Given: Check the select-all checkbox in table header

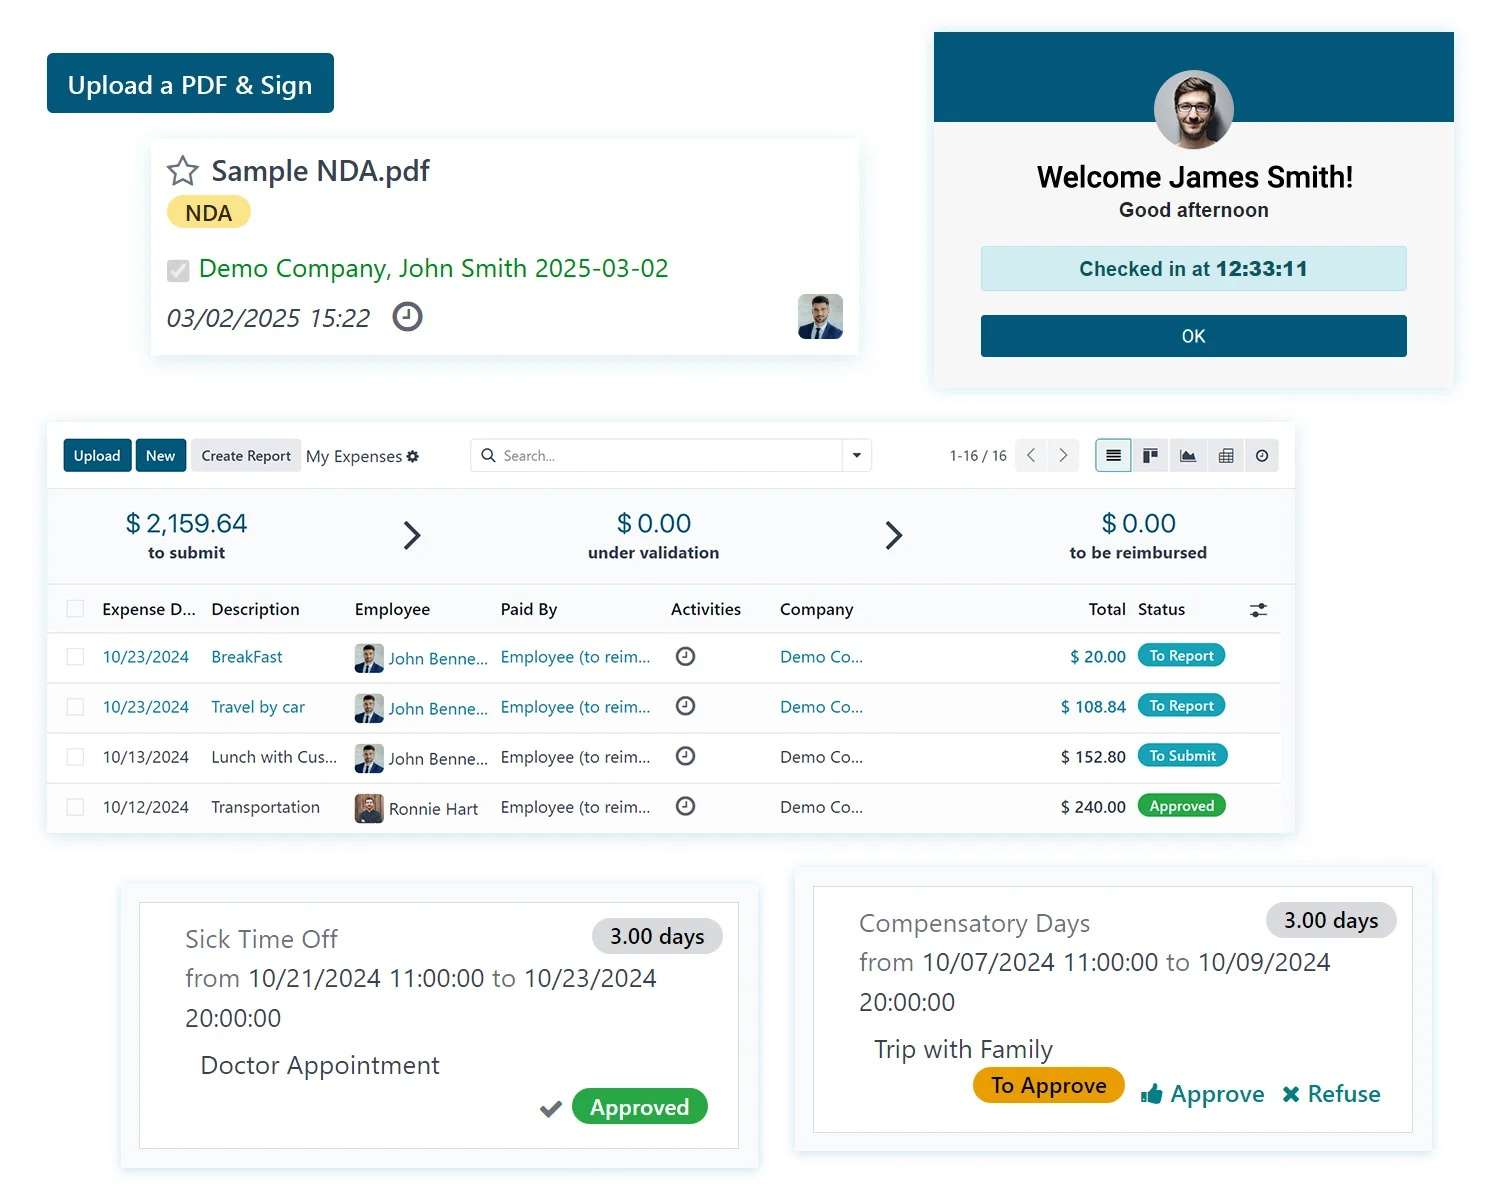Looking at the screenshot, I should pyautogui.click(x=75, y=609).
